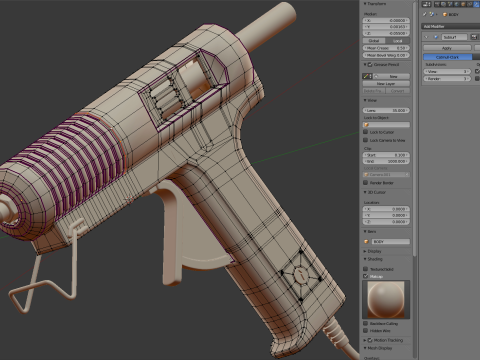The height and width of the screenshot is (360, 480).
Task: Switch to the Render Layers properties tab icon
Action: pos(443,4)
